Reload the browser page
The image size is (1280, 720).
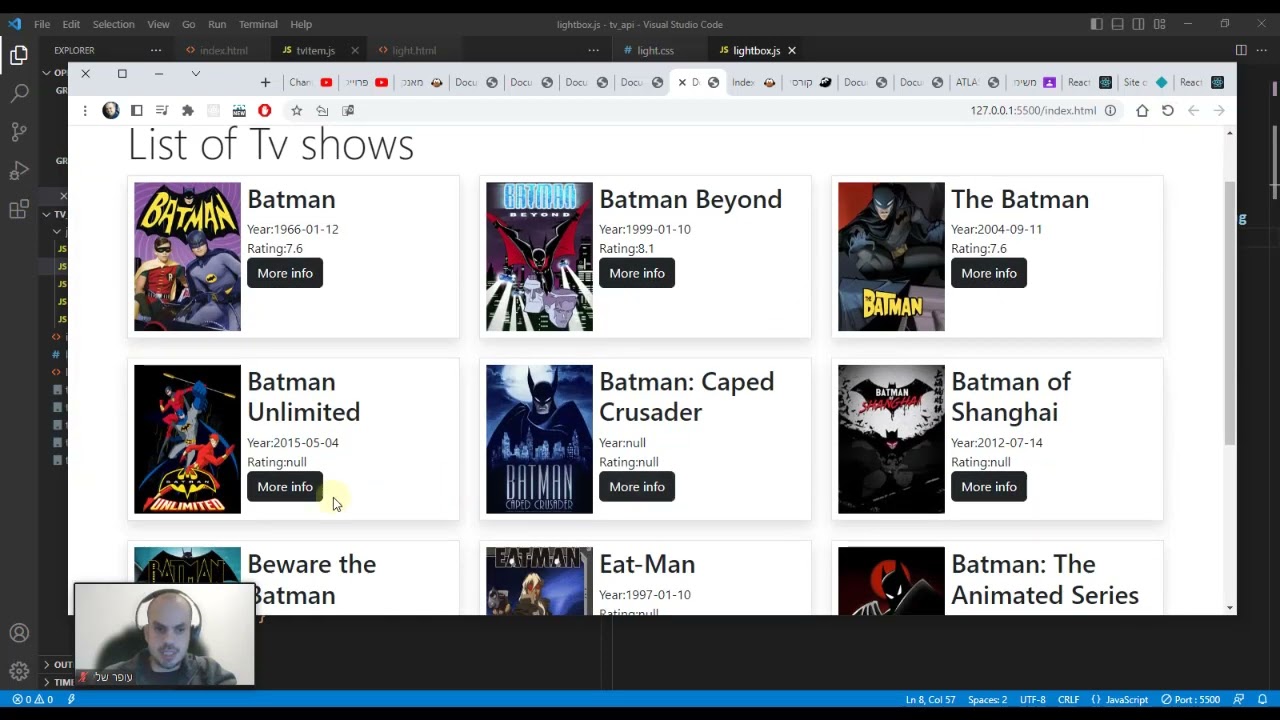[1168, 111]
